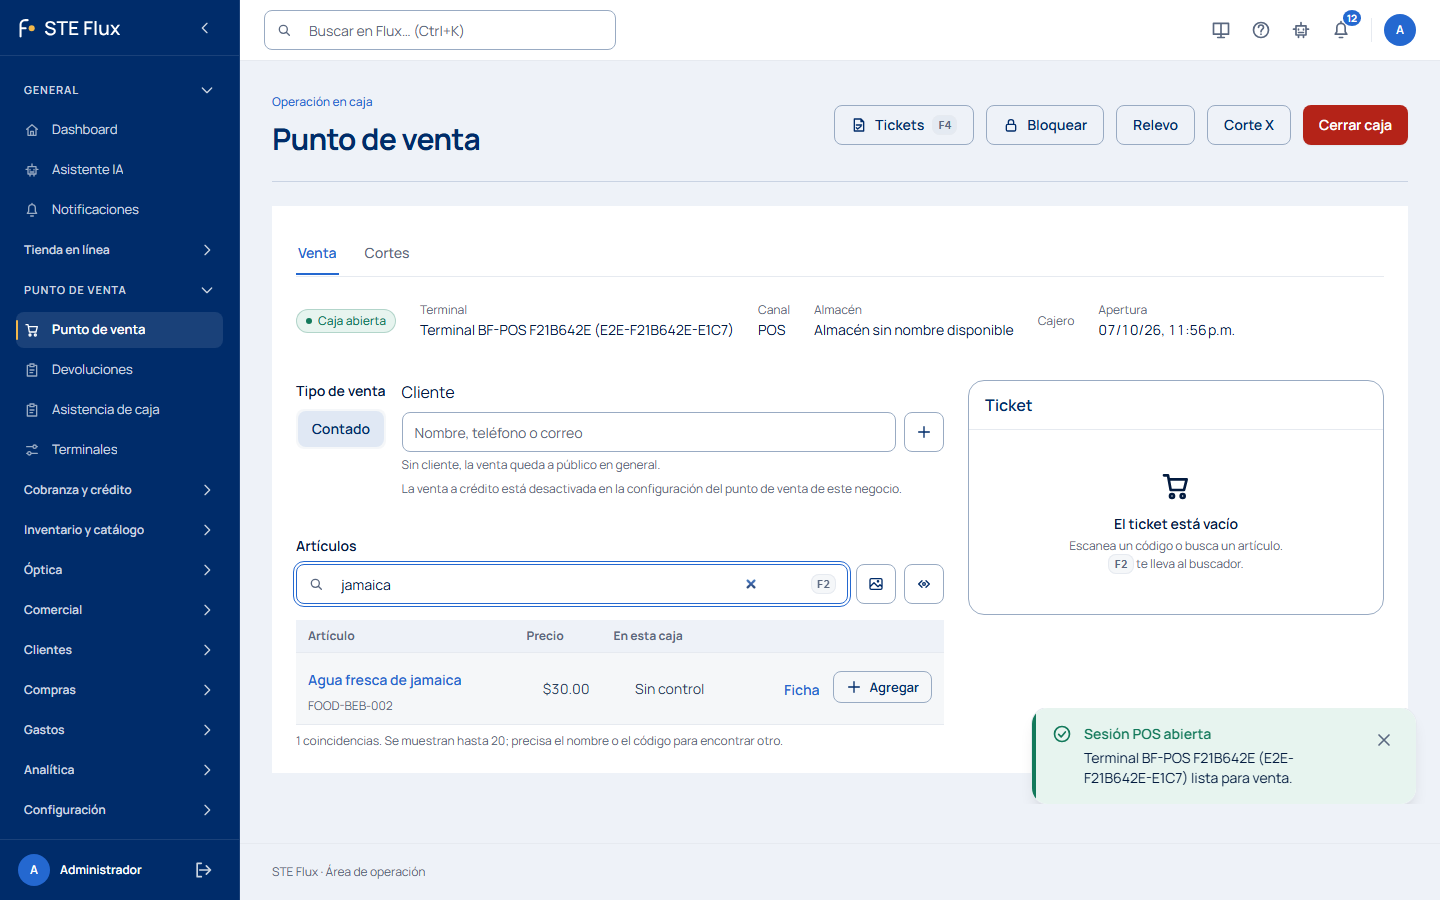Image resolution: width=1440 pixels, height=900 pixels.
Task: Focus the client name, phone or email field
Action: (649, 432)
